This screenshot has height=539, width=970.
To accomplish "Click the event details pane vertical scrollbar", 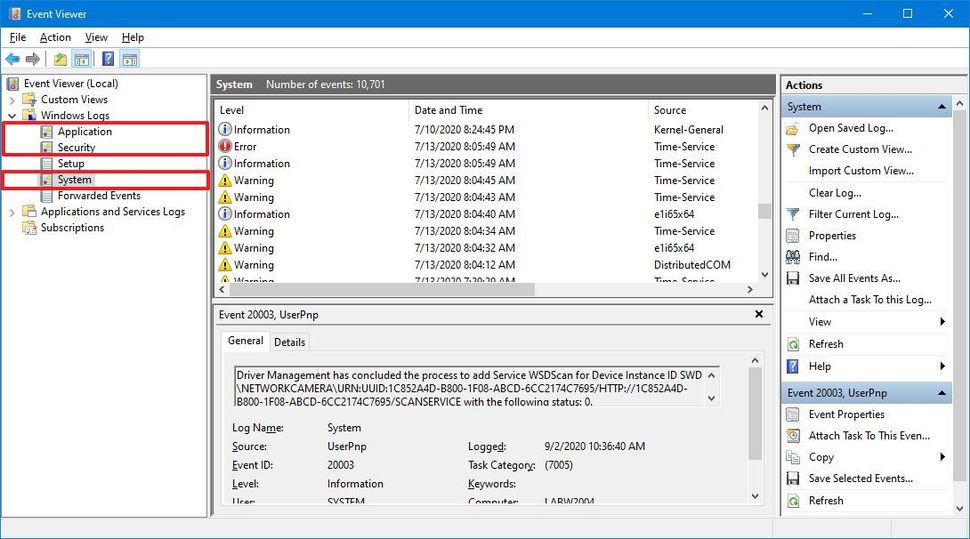I will click(x=755, y=428).
